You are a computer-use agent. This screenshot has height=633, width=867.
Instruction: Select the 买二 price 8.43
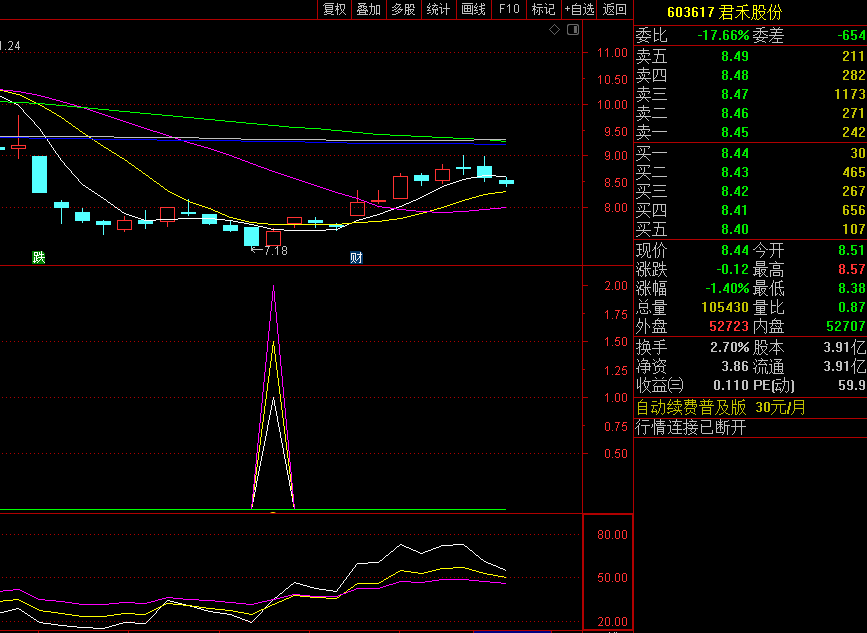735,172
